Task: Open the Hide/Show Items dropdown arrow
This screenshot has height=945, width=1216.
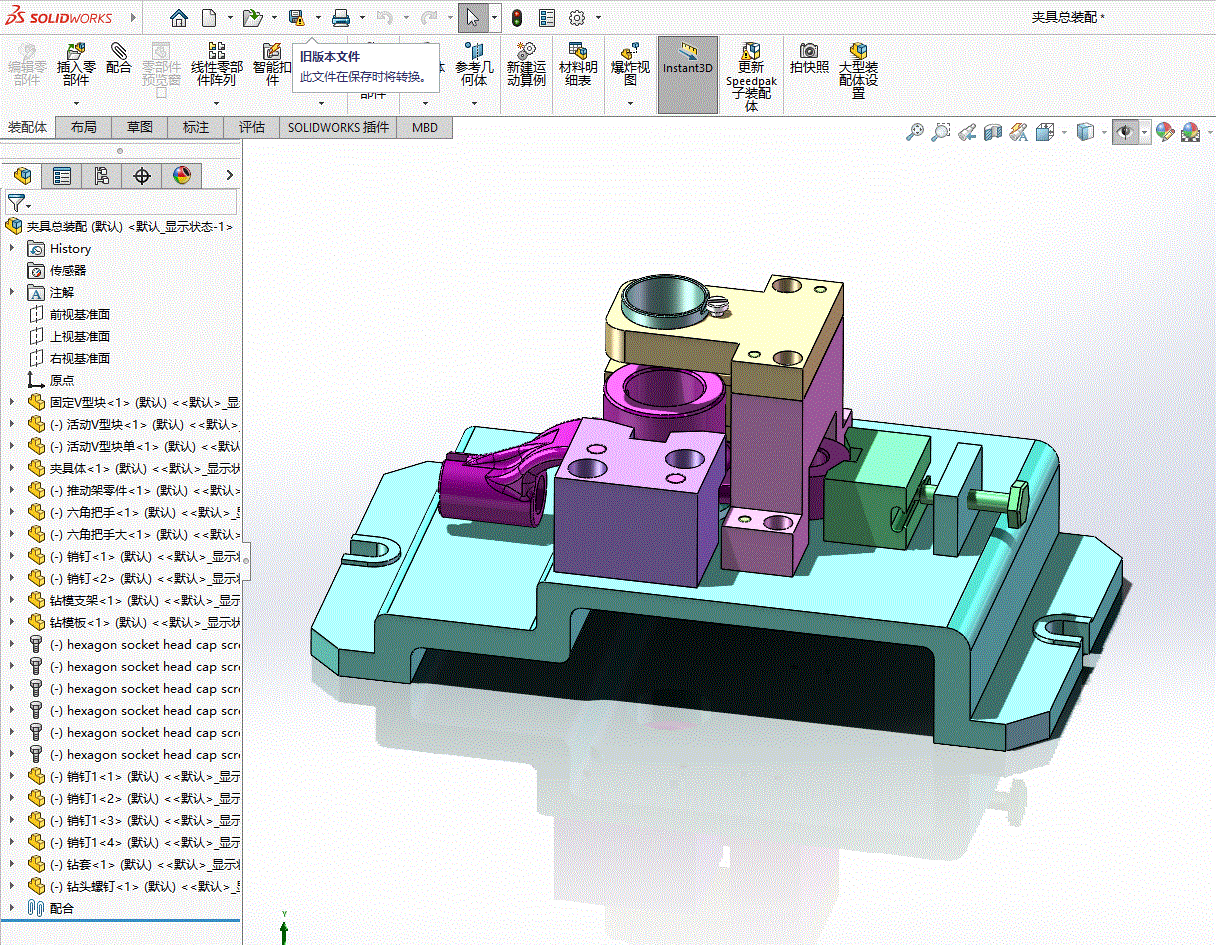Action: [1145, 132]
